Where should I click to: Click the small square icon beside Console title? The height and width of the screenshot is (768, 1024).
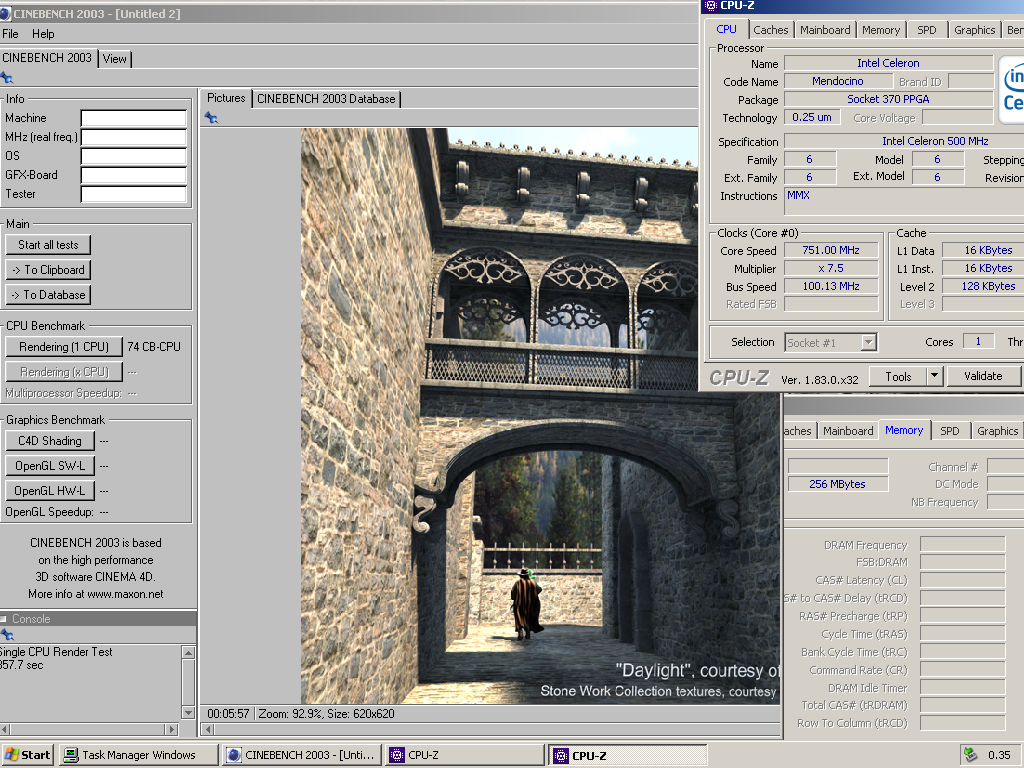[x=3, y=618]
